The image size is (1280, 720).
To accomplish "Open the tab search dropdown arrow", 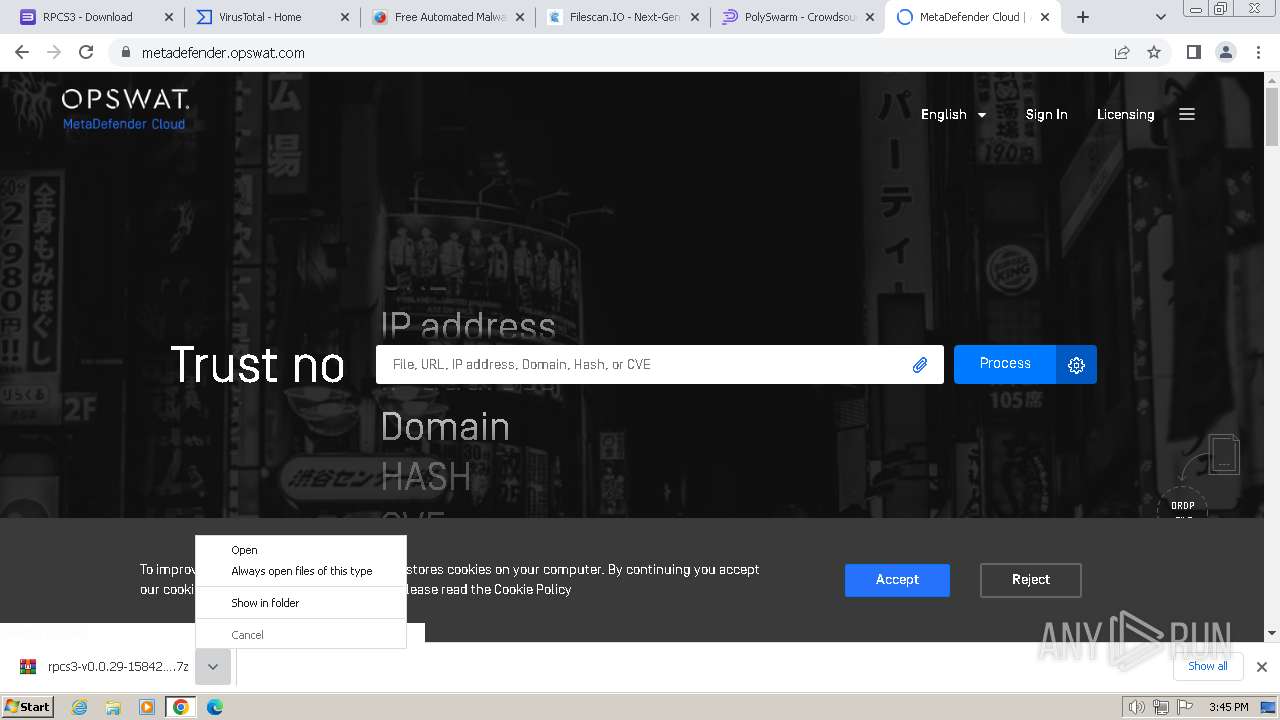I will click(1160, 17).
